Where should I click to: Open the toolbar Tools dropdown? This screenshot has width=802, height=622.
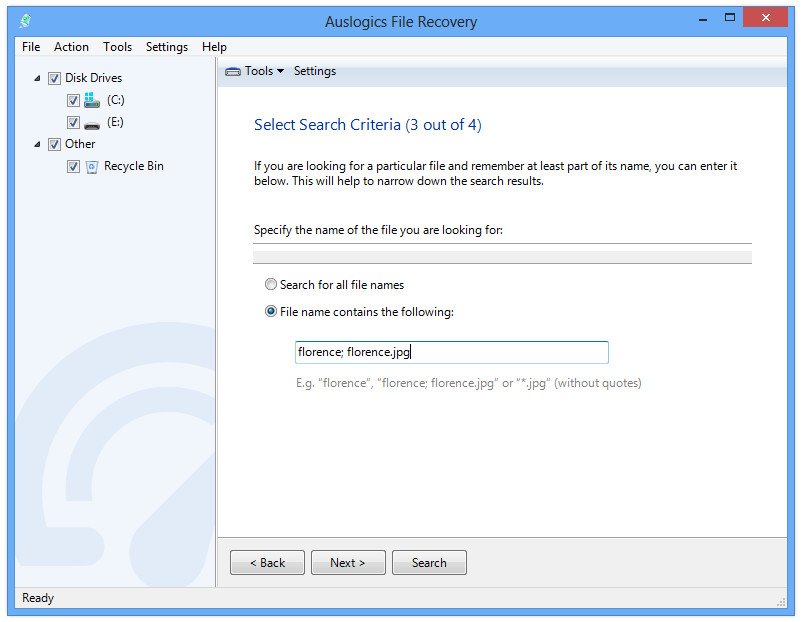pyautogui.click(x=264, y=71)
